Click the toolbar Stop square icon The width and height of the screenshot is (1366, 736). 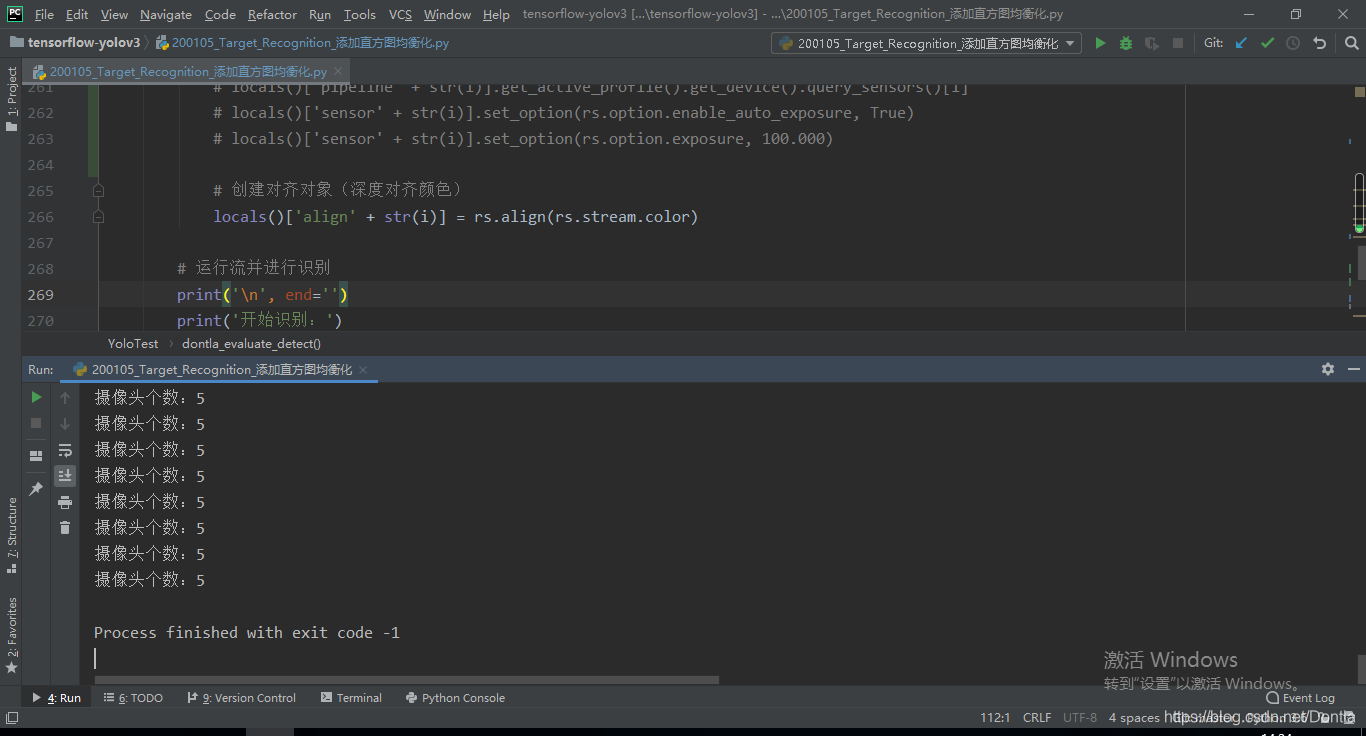click(x=1178, y=43)
